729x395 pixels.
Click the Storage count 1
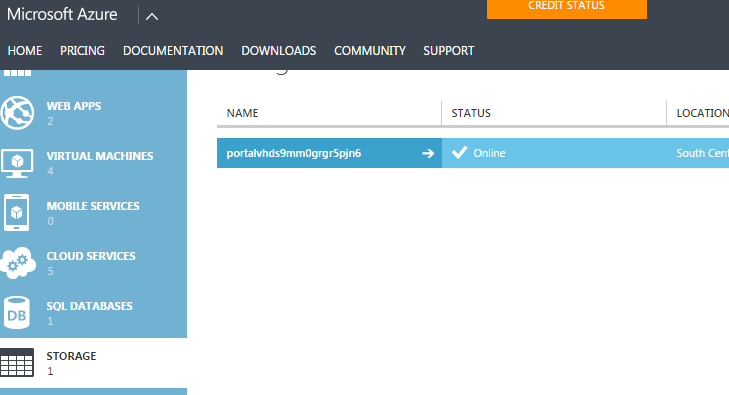[x=50, y=371]
